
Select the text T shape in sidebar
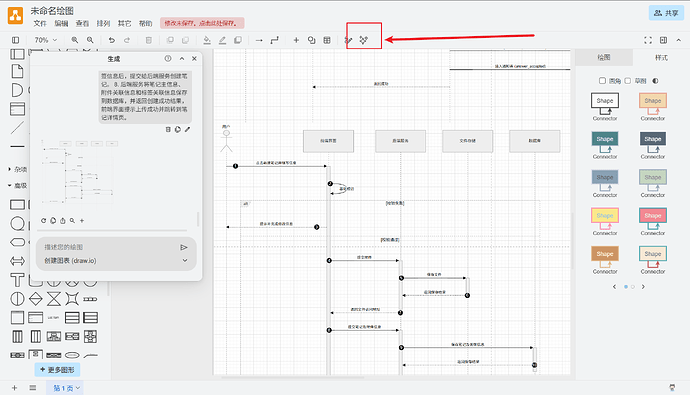[x=17, y=280]
